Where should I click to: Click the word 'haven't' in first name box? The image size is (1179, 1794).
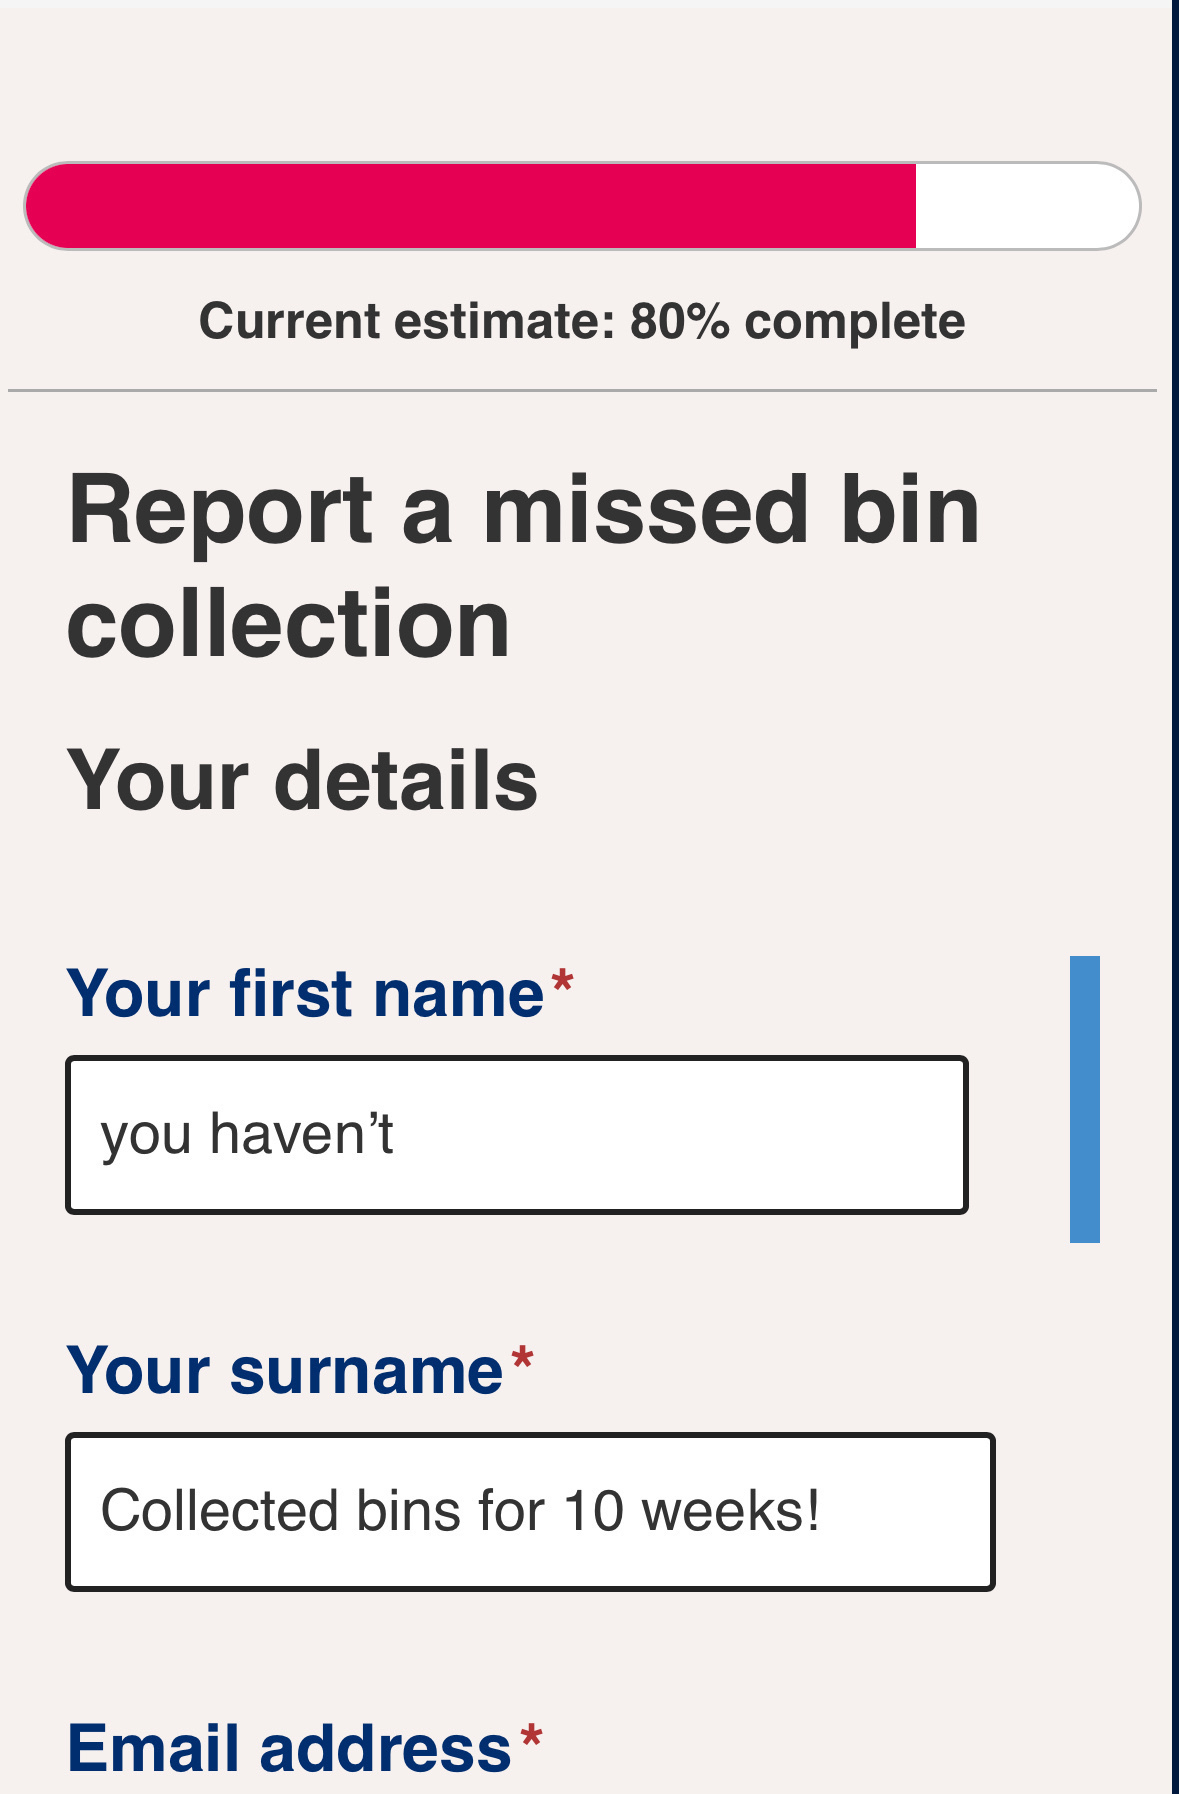(301, 1135)
